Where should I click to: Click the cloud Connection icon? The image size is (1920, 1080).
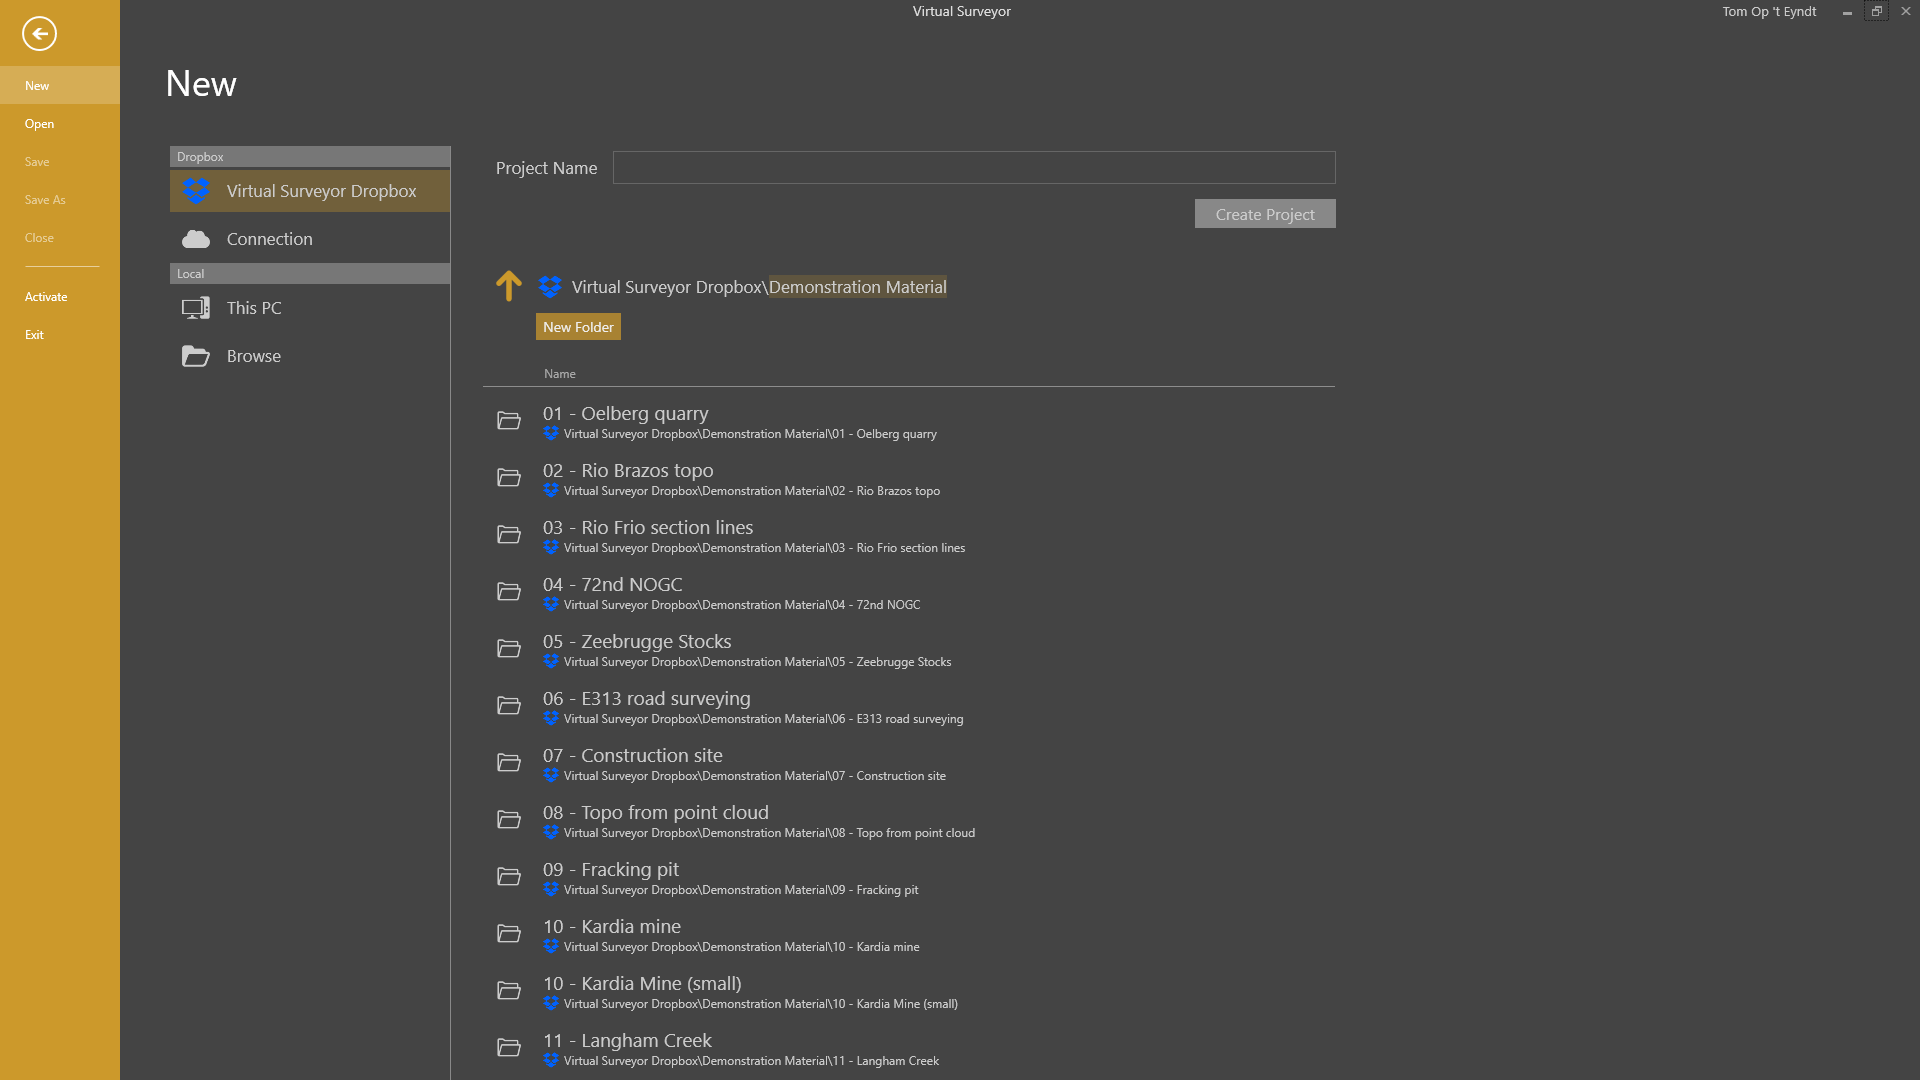click(x=196, y=239)
